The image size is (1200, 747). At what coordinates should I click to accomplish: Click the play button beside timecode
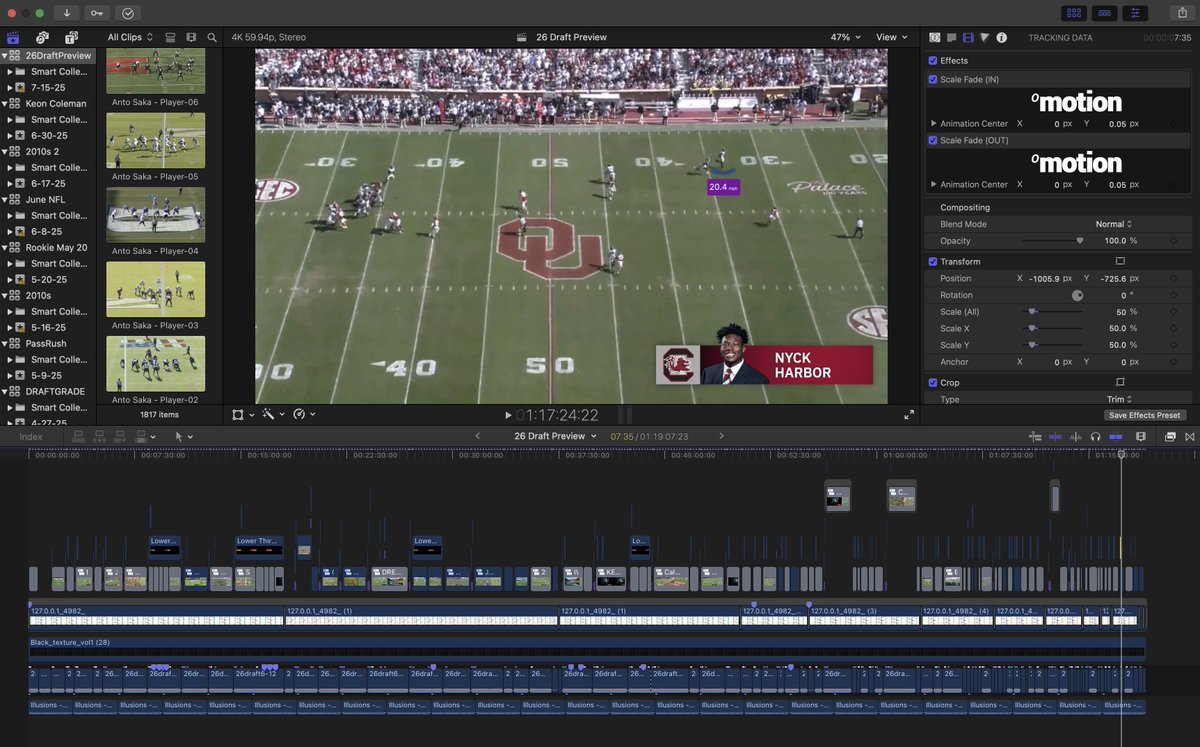(x=508, y=415)
